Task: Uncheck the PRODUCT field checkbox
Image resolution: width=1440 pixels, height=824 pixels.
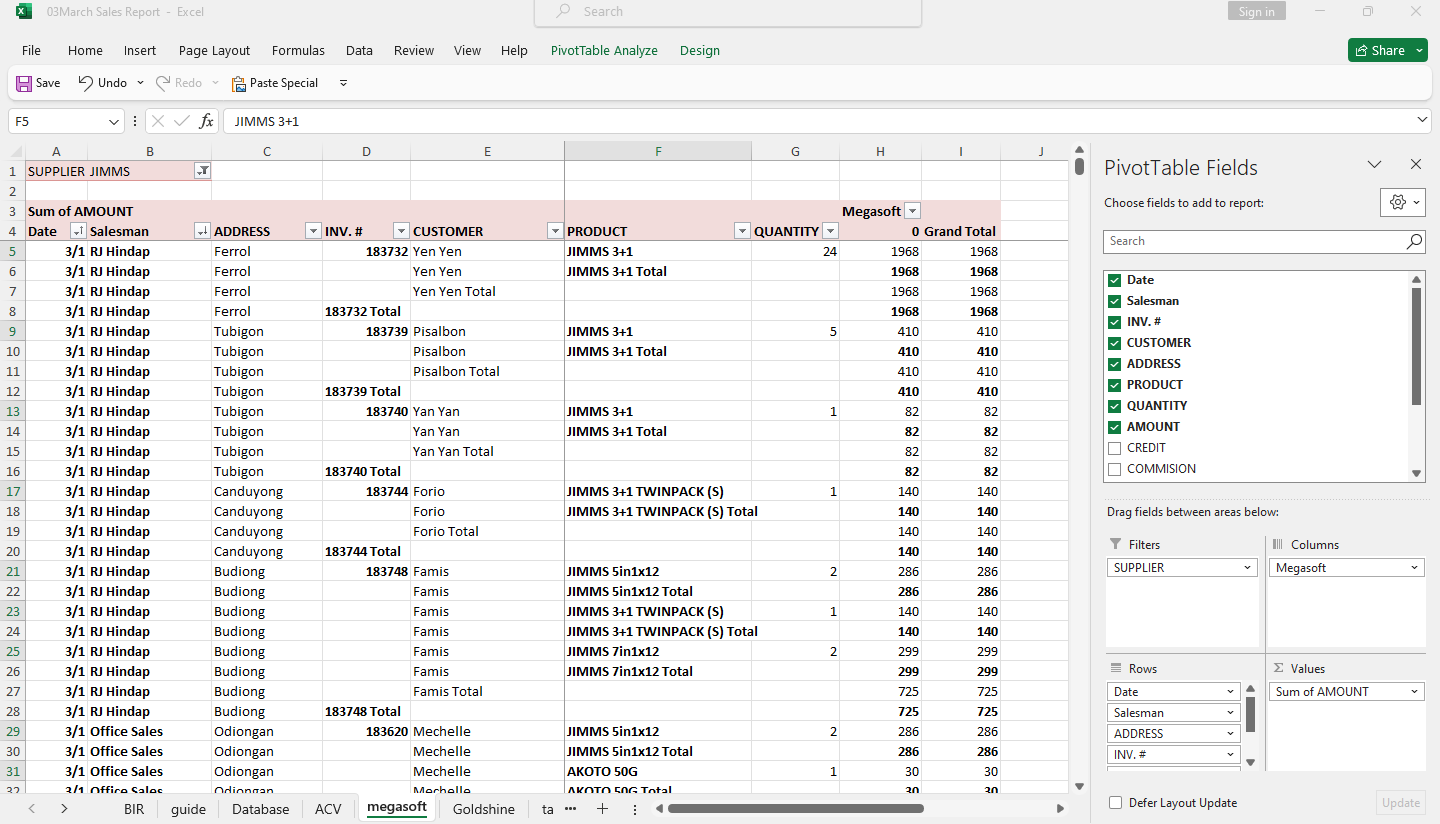Action: click(1114, 385)
